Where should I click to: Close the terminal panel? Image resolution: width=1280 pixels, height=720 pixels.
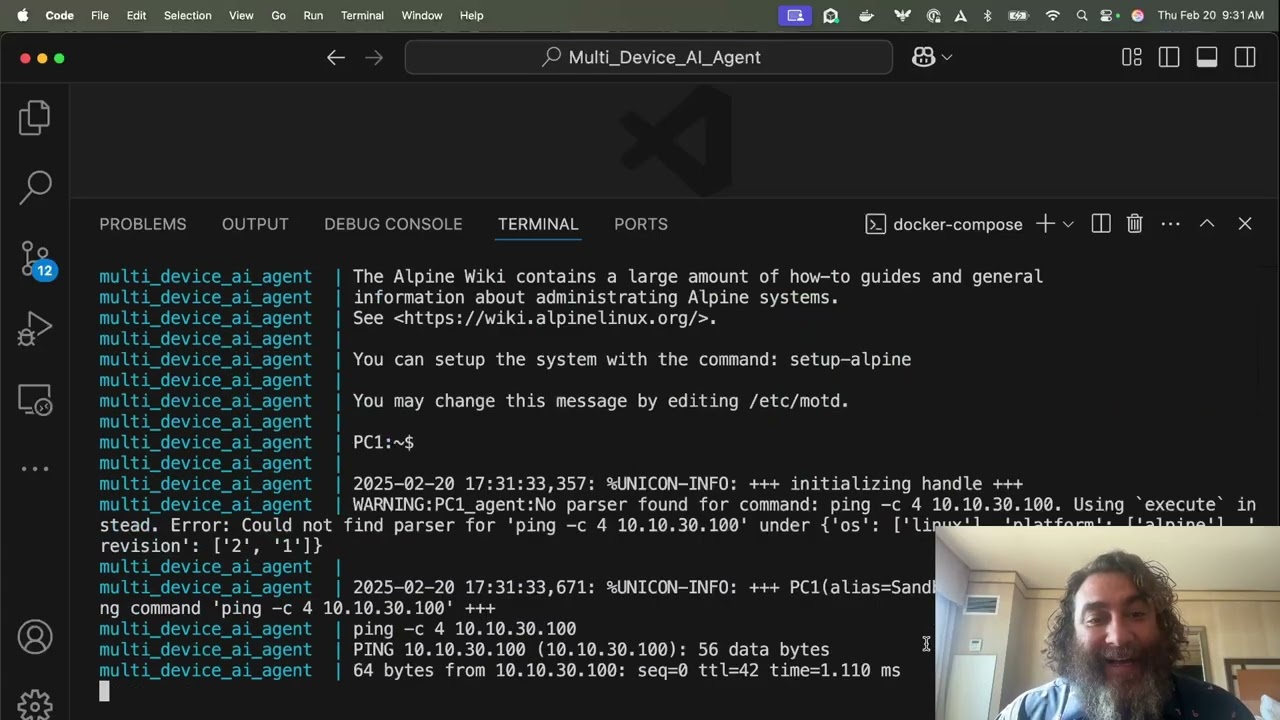[x=1245, y=224]
